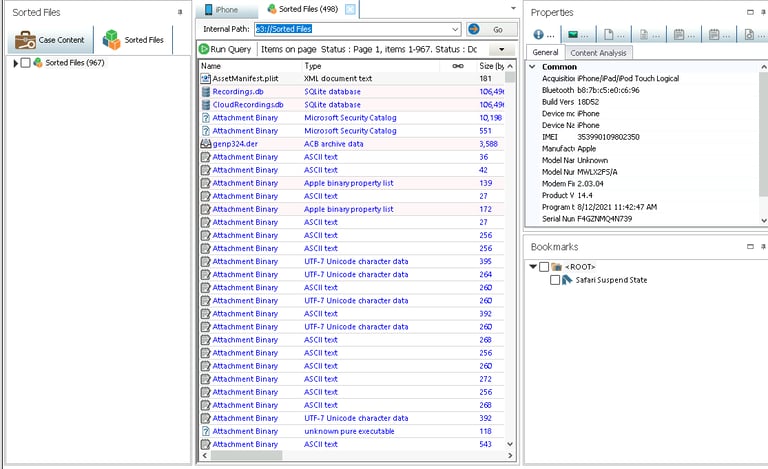
Task: Click the blue exclamation info icon in Properties
Action: tap(538, 34)
